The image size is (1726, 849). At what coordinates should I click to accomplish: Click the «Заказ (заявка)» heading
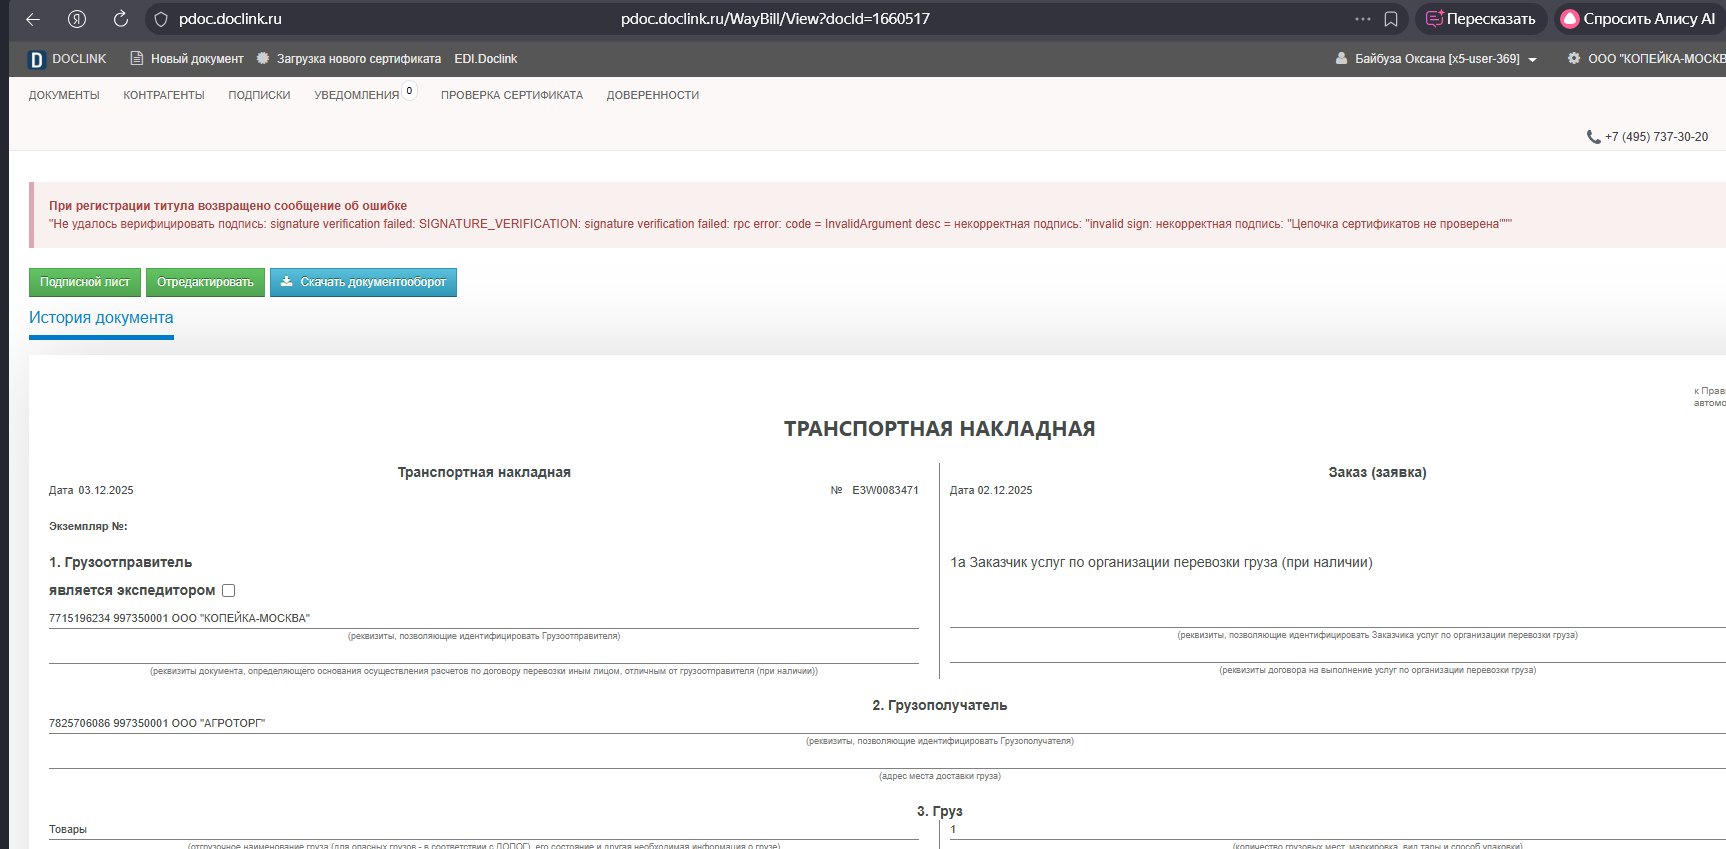tap(1377, 472)
